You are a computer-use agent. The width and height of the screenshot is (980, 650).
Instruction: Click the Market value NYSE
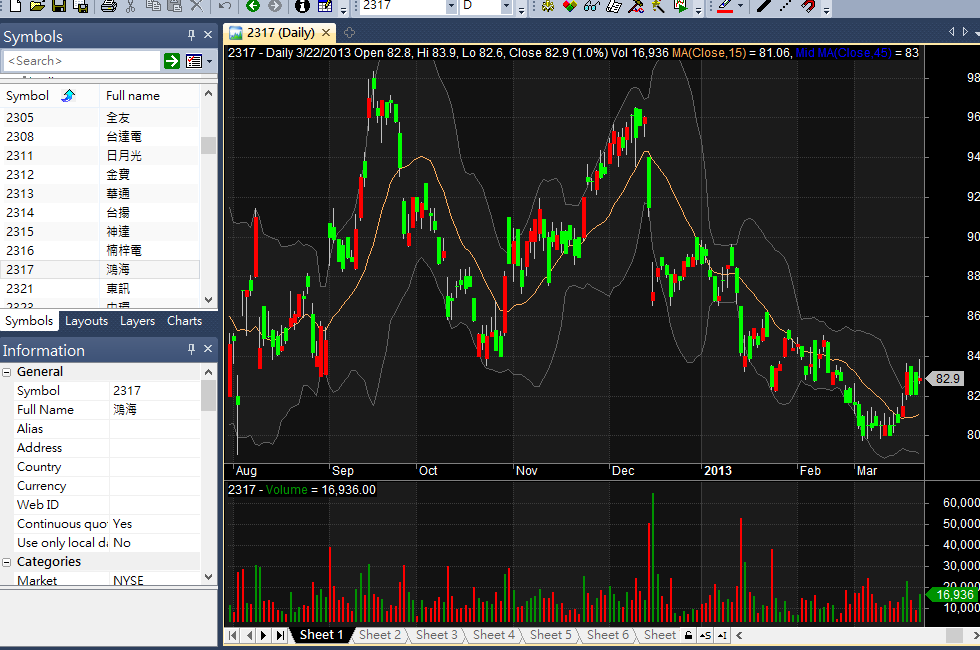pos(128,580)
